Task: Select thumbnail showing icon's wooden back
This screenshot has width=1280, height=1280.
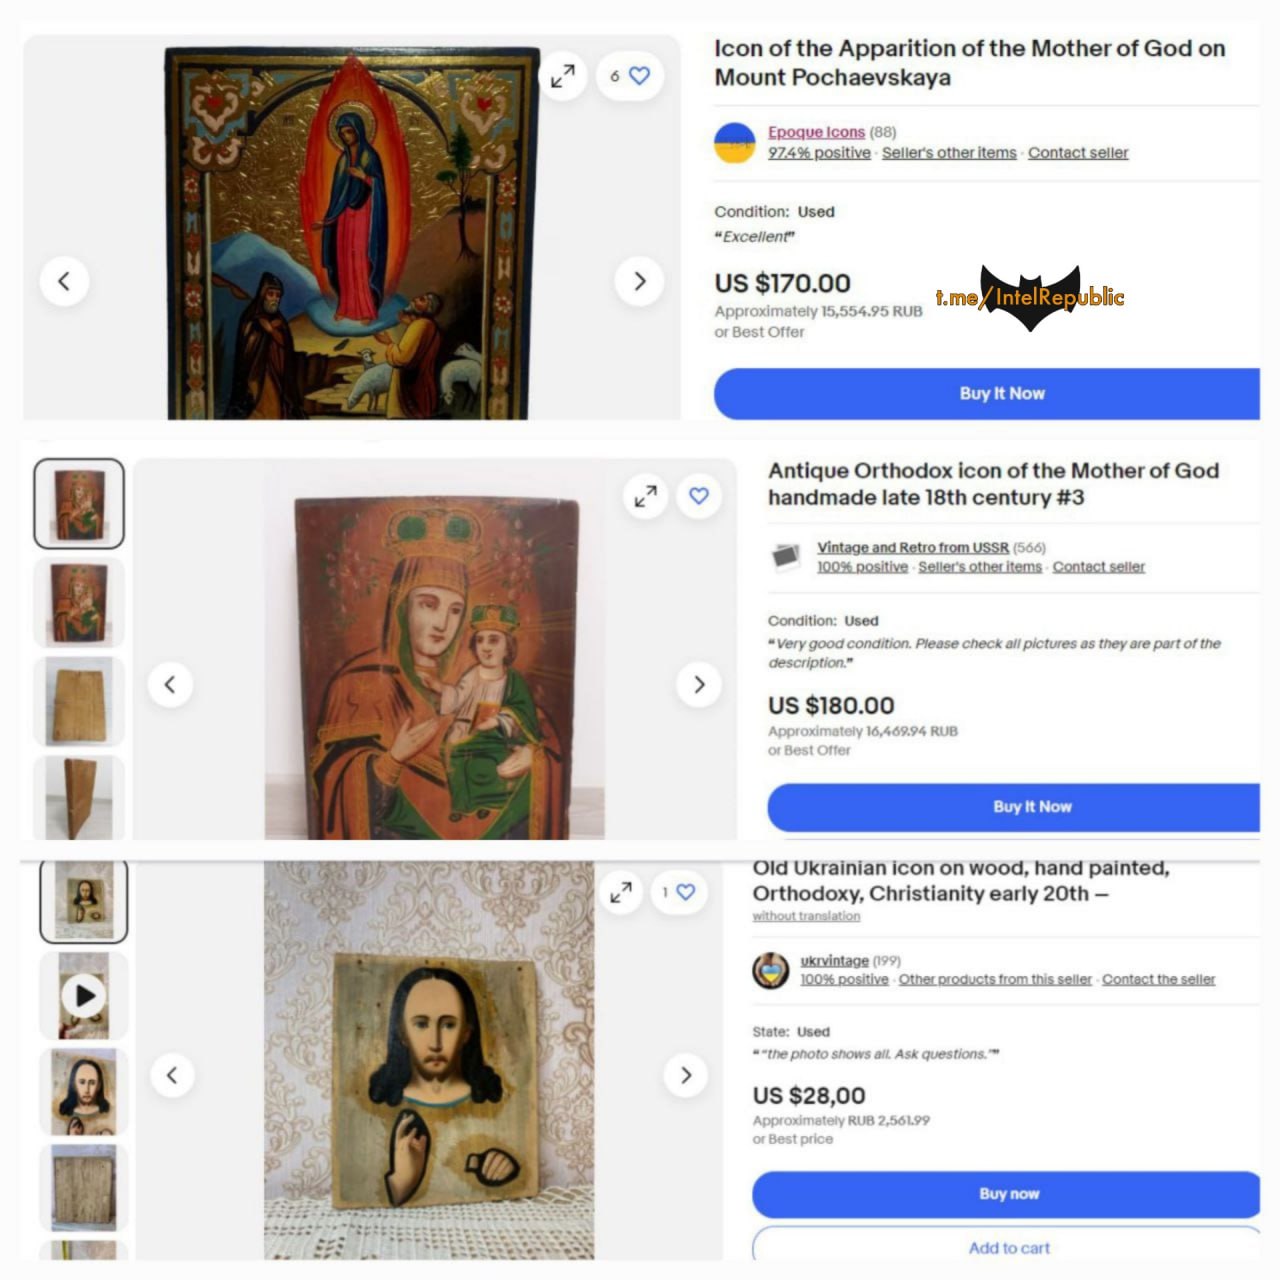Action: (79, 701)
